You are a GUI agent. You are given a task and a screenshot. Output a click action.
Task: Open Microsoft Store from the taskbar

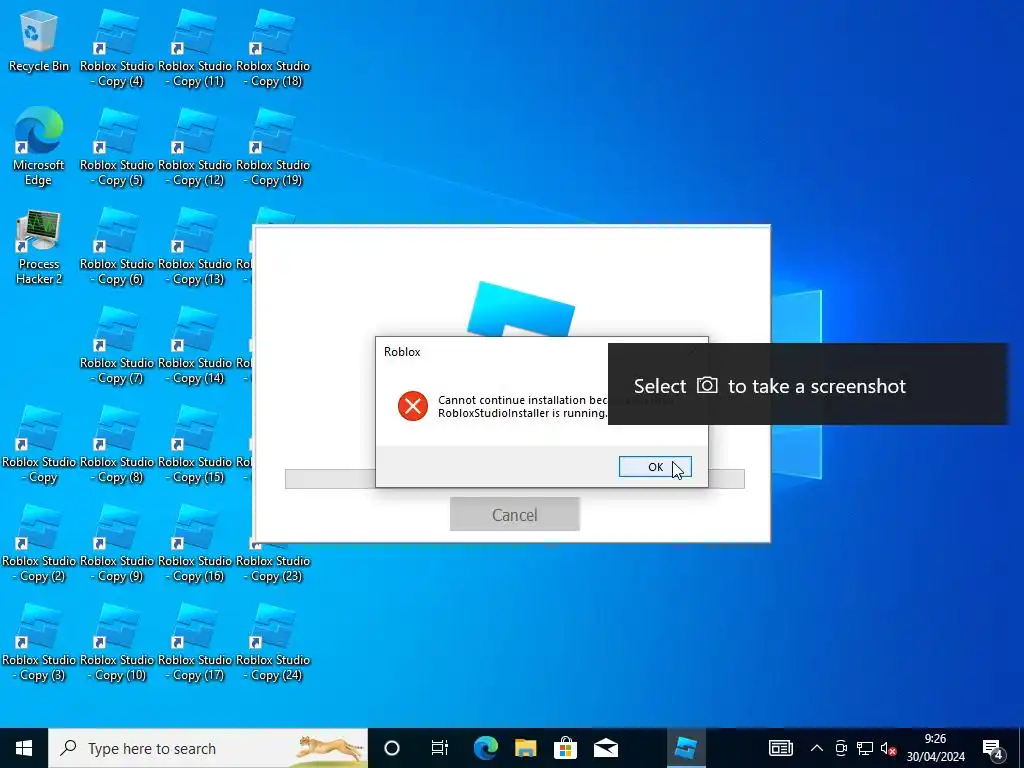[565, 748]
